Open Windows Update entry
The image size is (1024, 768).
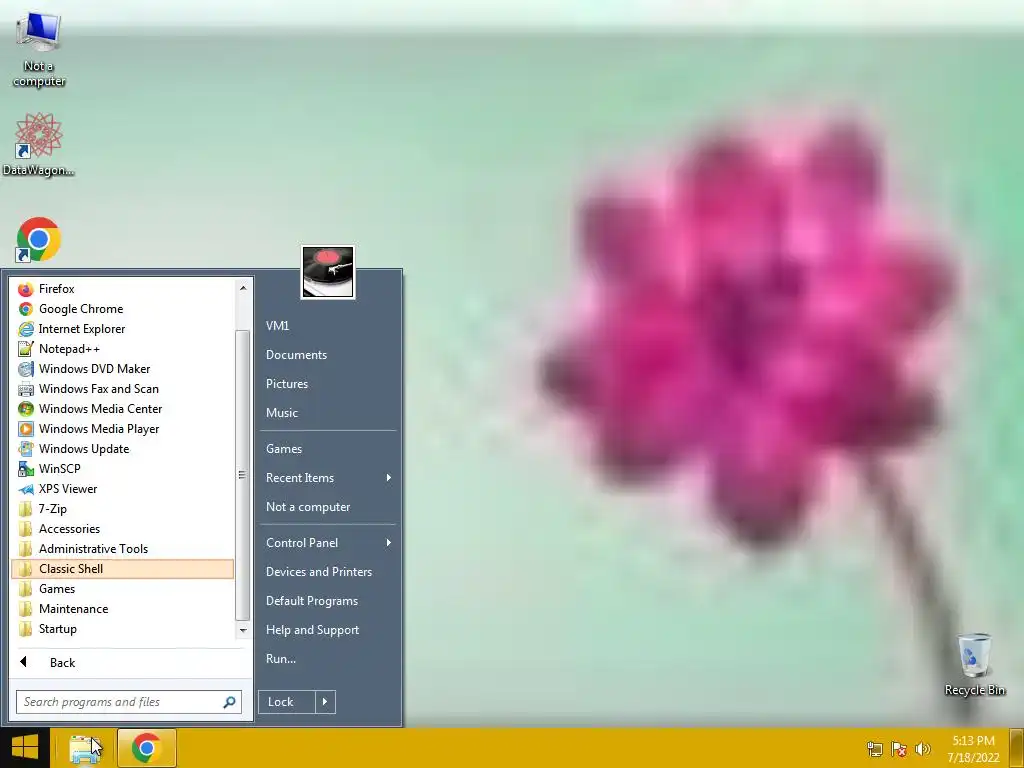(122, 449)
